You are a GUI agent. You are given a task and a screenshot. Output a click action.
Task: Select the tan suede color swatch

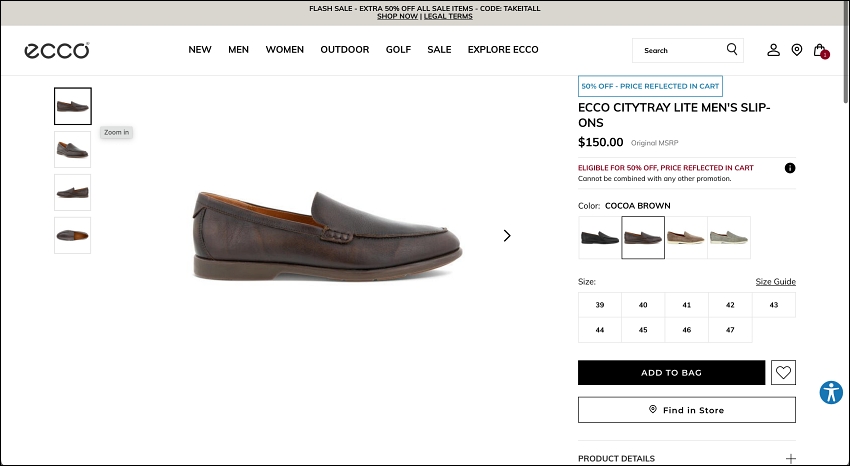pos(686,237)
